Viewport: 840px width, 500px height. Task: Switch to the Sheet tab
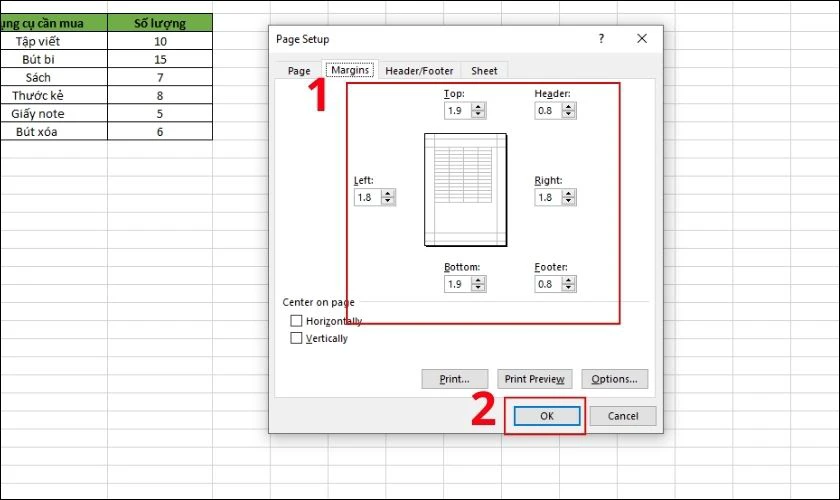click(x=484, y=71)
